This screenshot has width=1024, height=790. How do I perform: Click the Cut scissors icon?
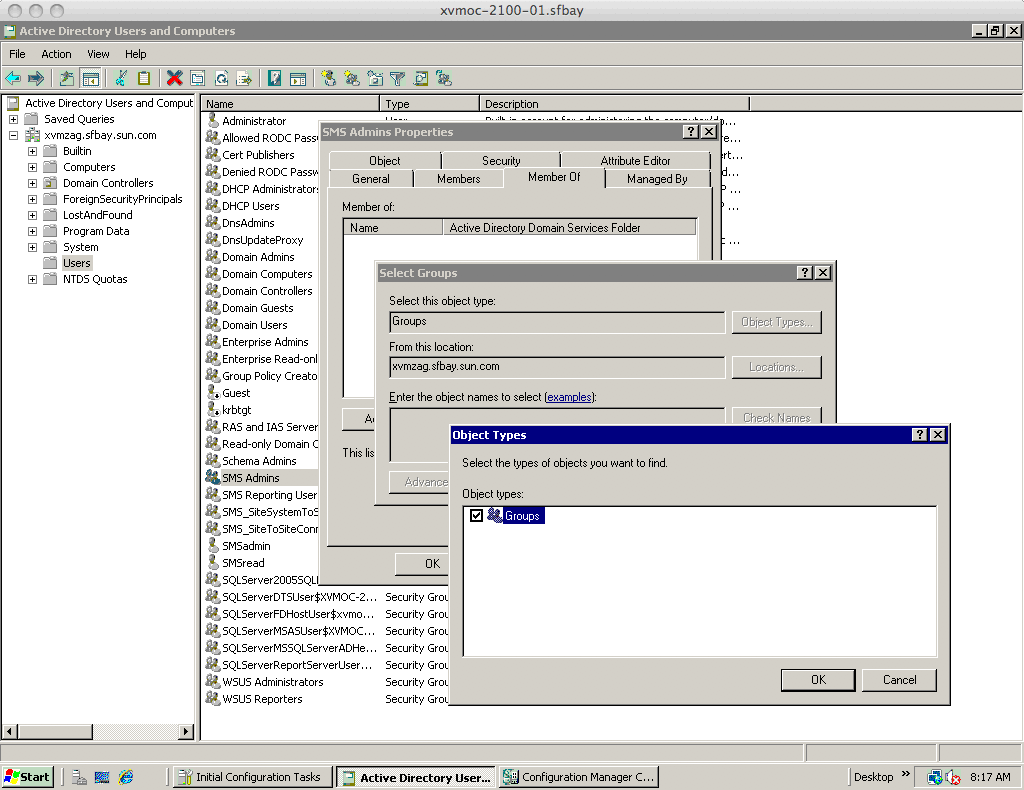(121, 78)
